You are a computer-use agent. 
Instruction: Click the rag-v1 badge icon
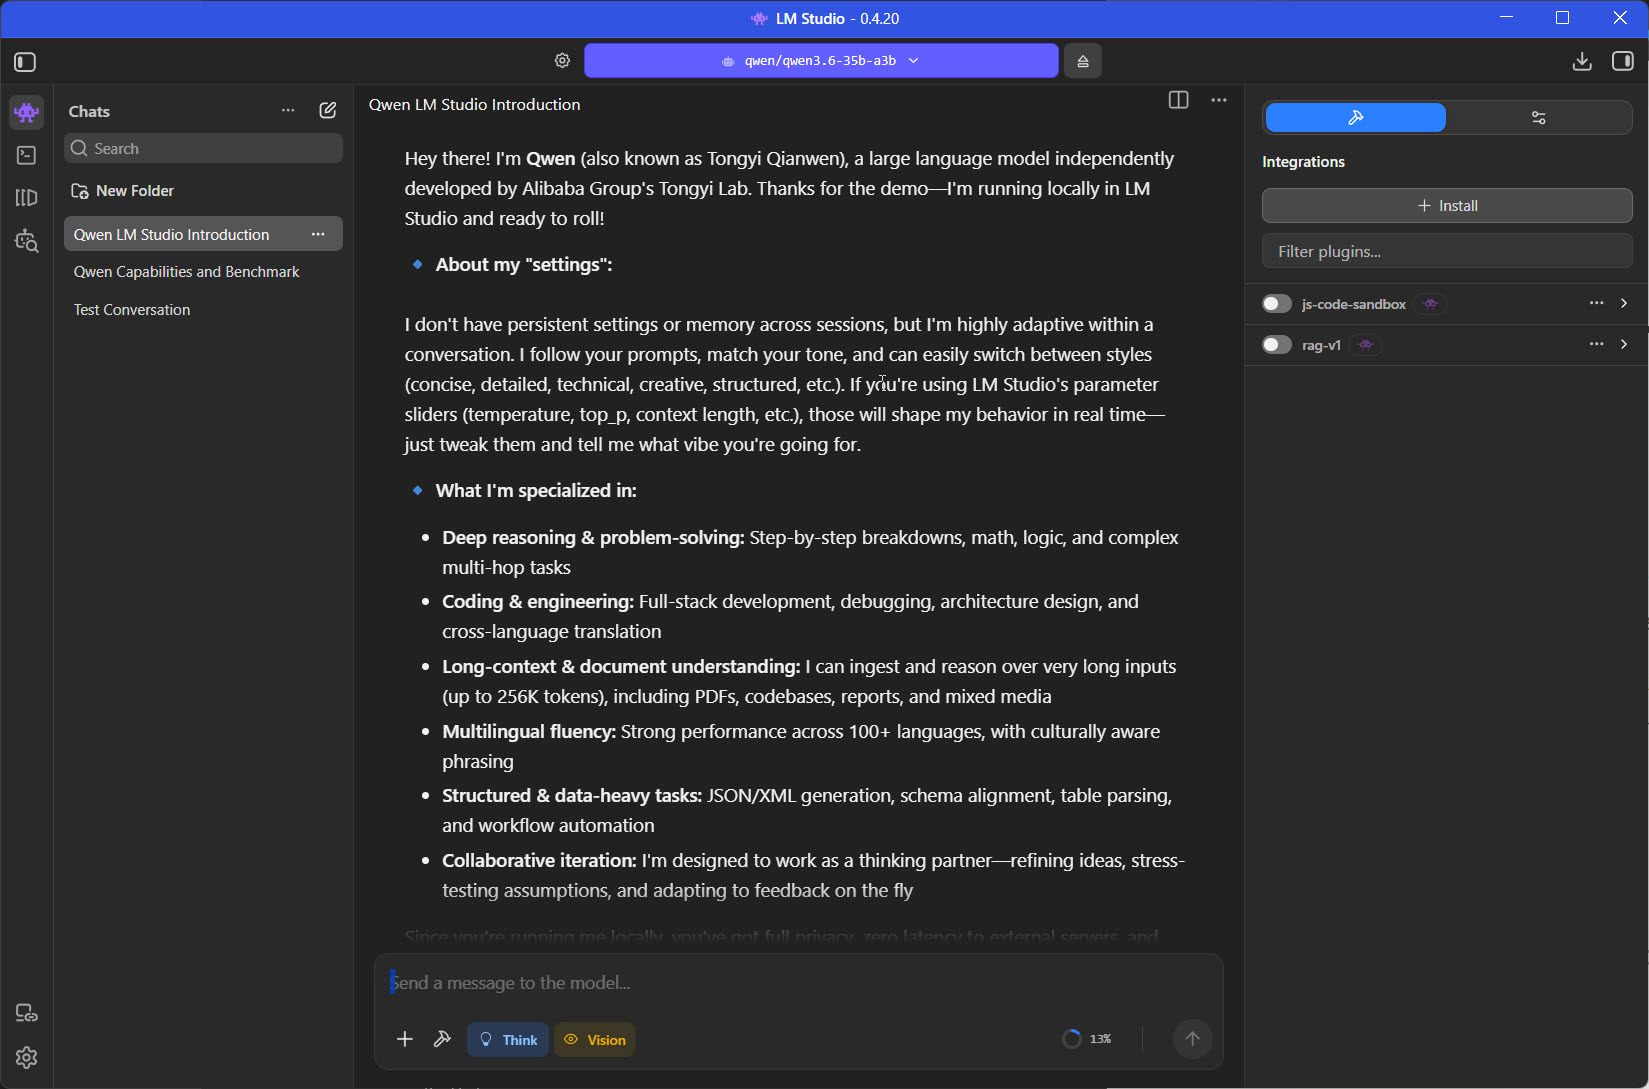click(1366, 345)
